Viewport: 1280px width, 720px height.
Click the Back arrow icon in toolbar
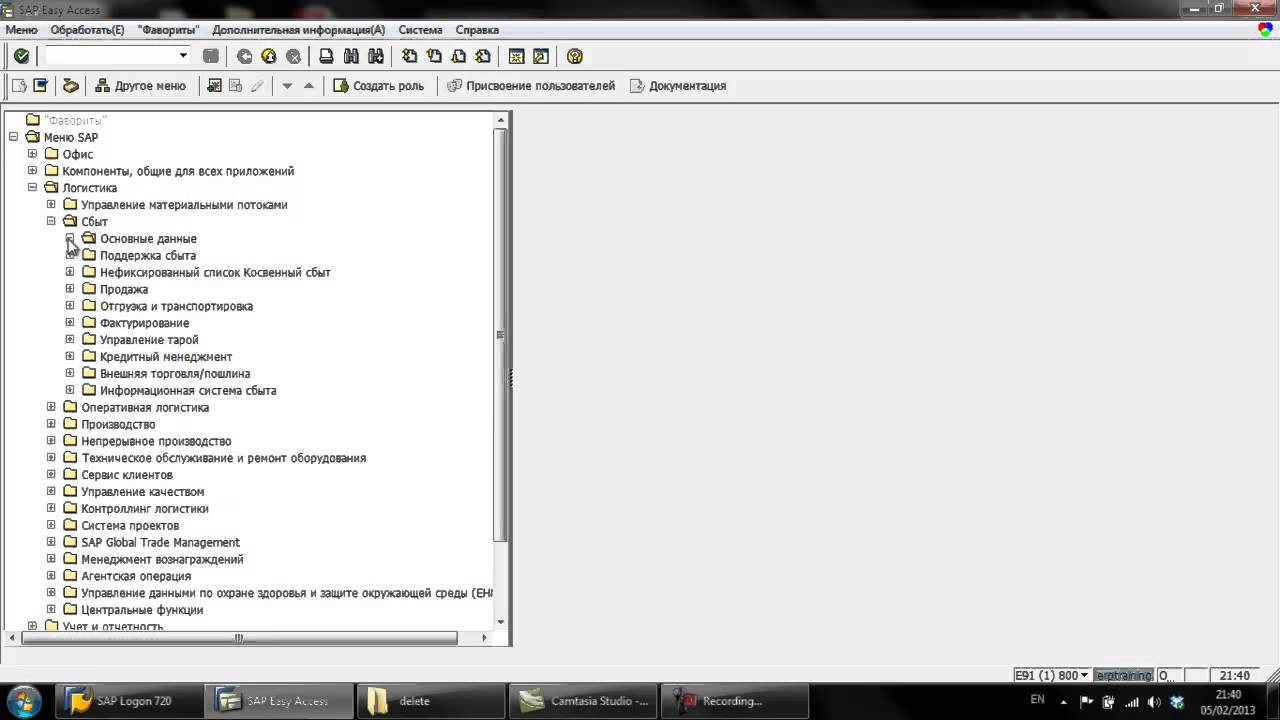click(244, 56)
